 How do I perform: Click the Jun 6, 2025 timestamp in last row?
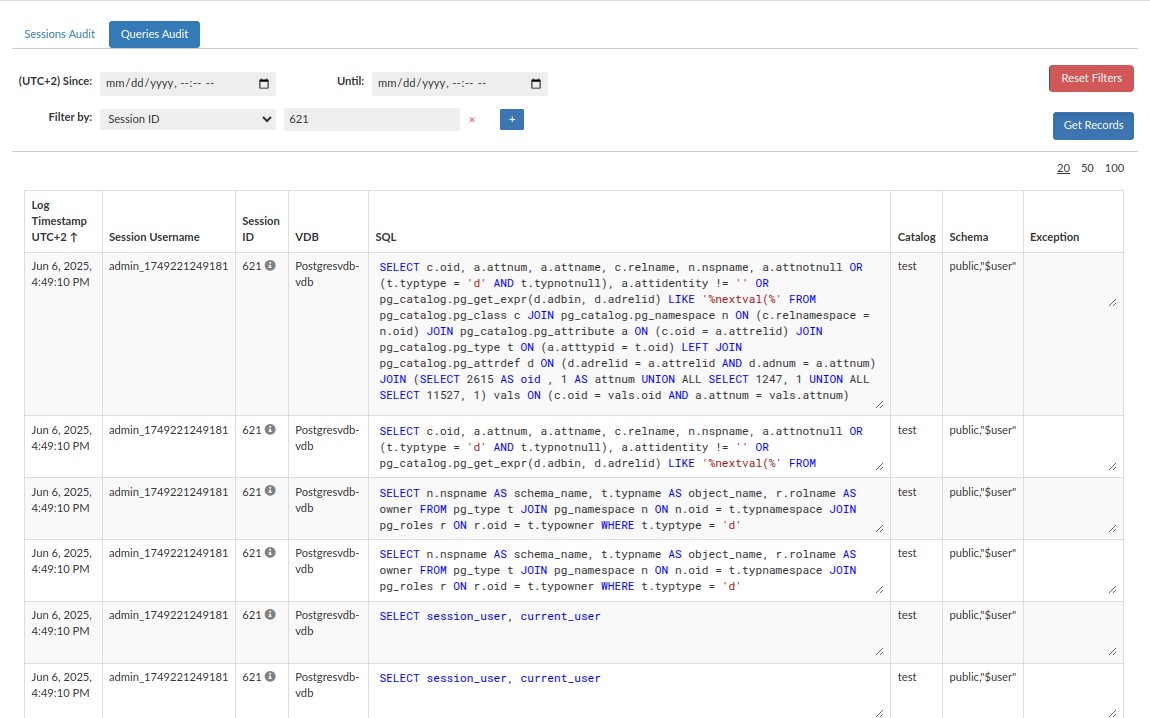point(61,685)
